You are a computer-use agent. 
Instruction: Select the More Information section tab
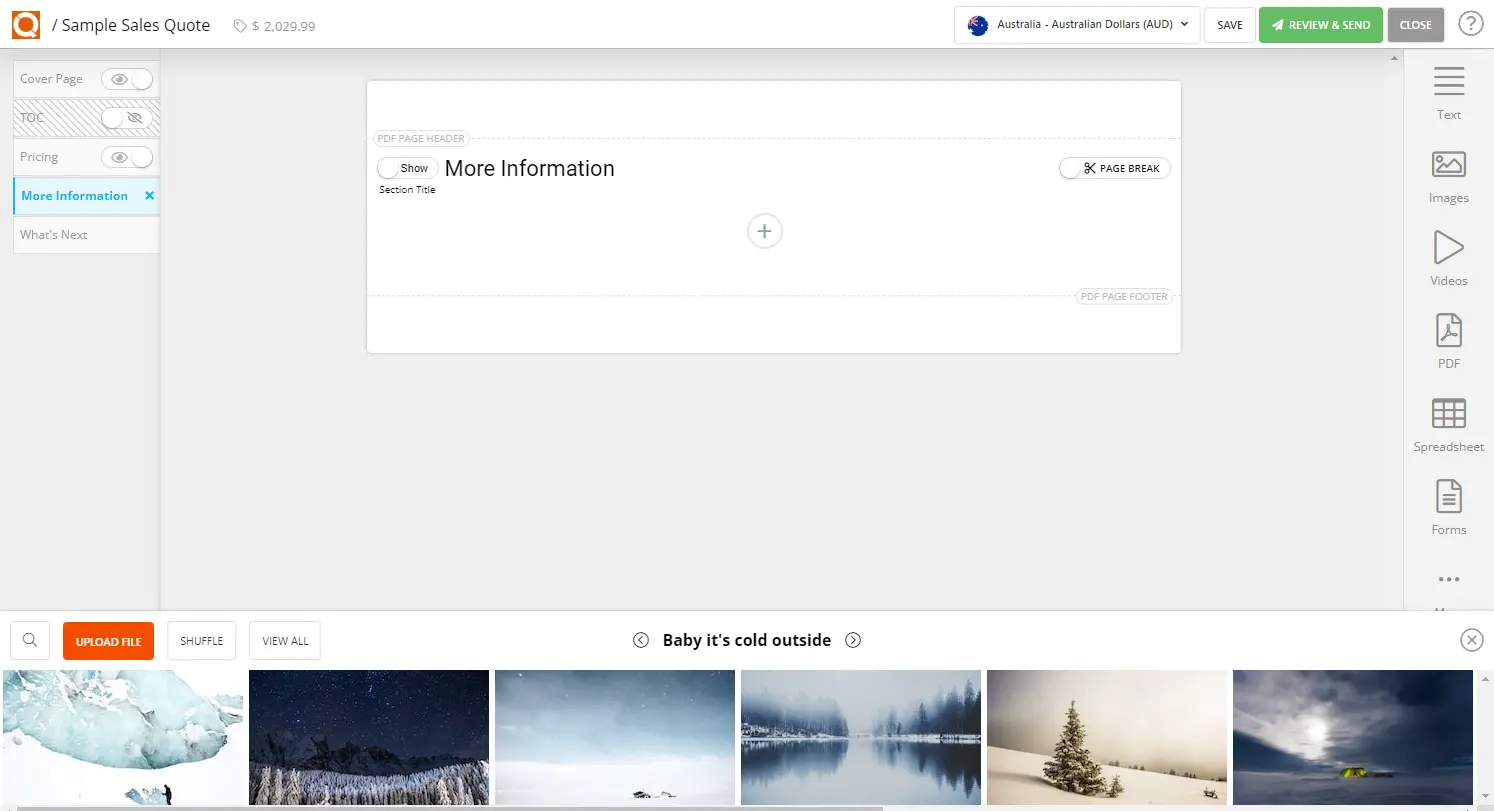pos(74,196)
